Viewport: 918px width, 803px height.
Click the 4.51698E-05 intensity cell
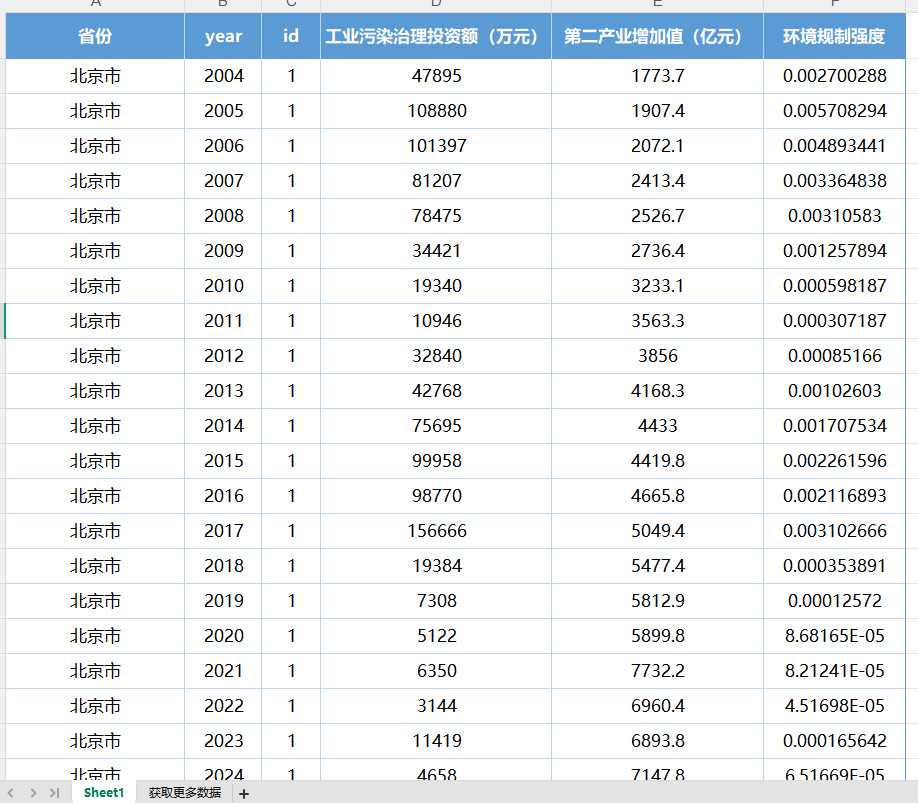click(x=834, y=706)
